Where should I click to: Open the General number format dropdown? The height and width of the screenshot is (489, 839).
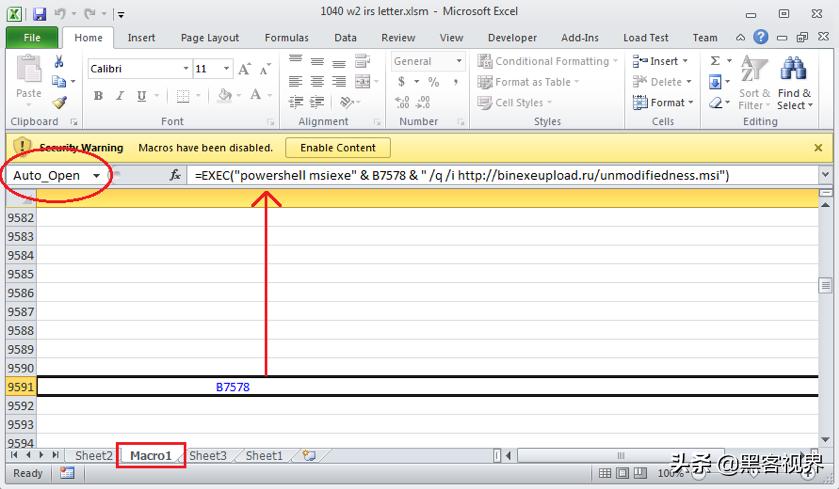click(459, 61)
